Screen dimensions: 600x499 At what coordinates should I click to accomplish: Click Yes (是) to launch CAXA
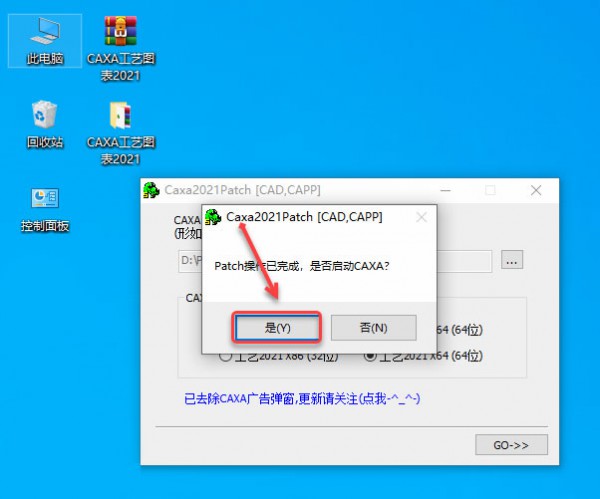click(277, 328)
